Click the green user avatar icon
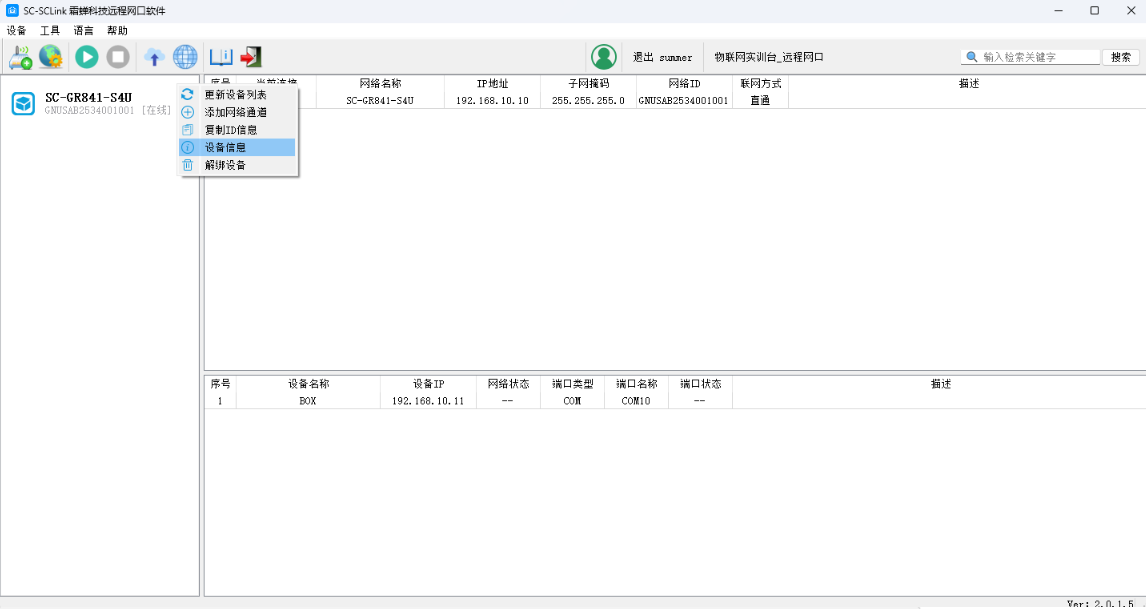1146x609 pixels. click(x=603, y=57)
